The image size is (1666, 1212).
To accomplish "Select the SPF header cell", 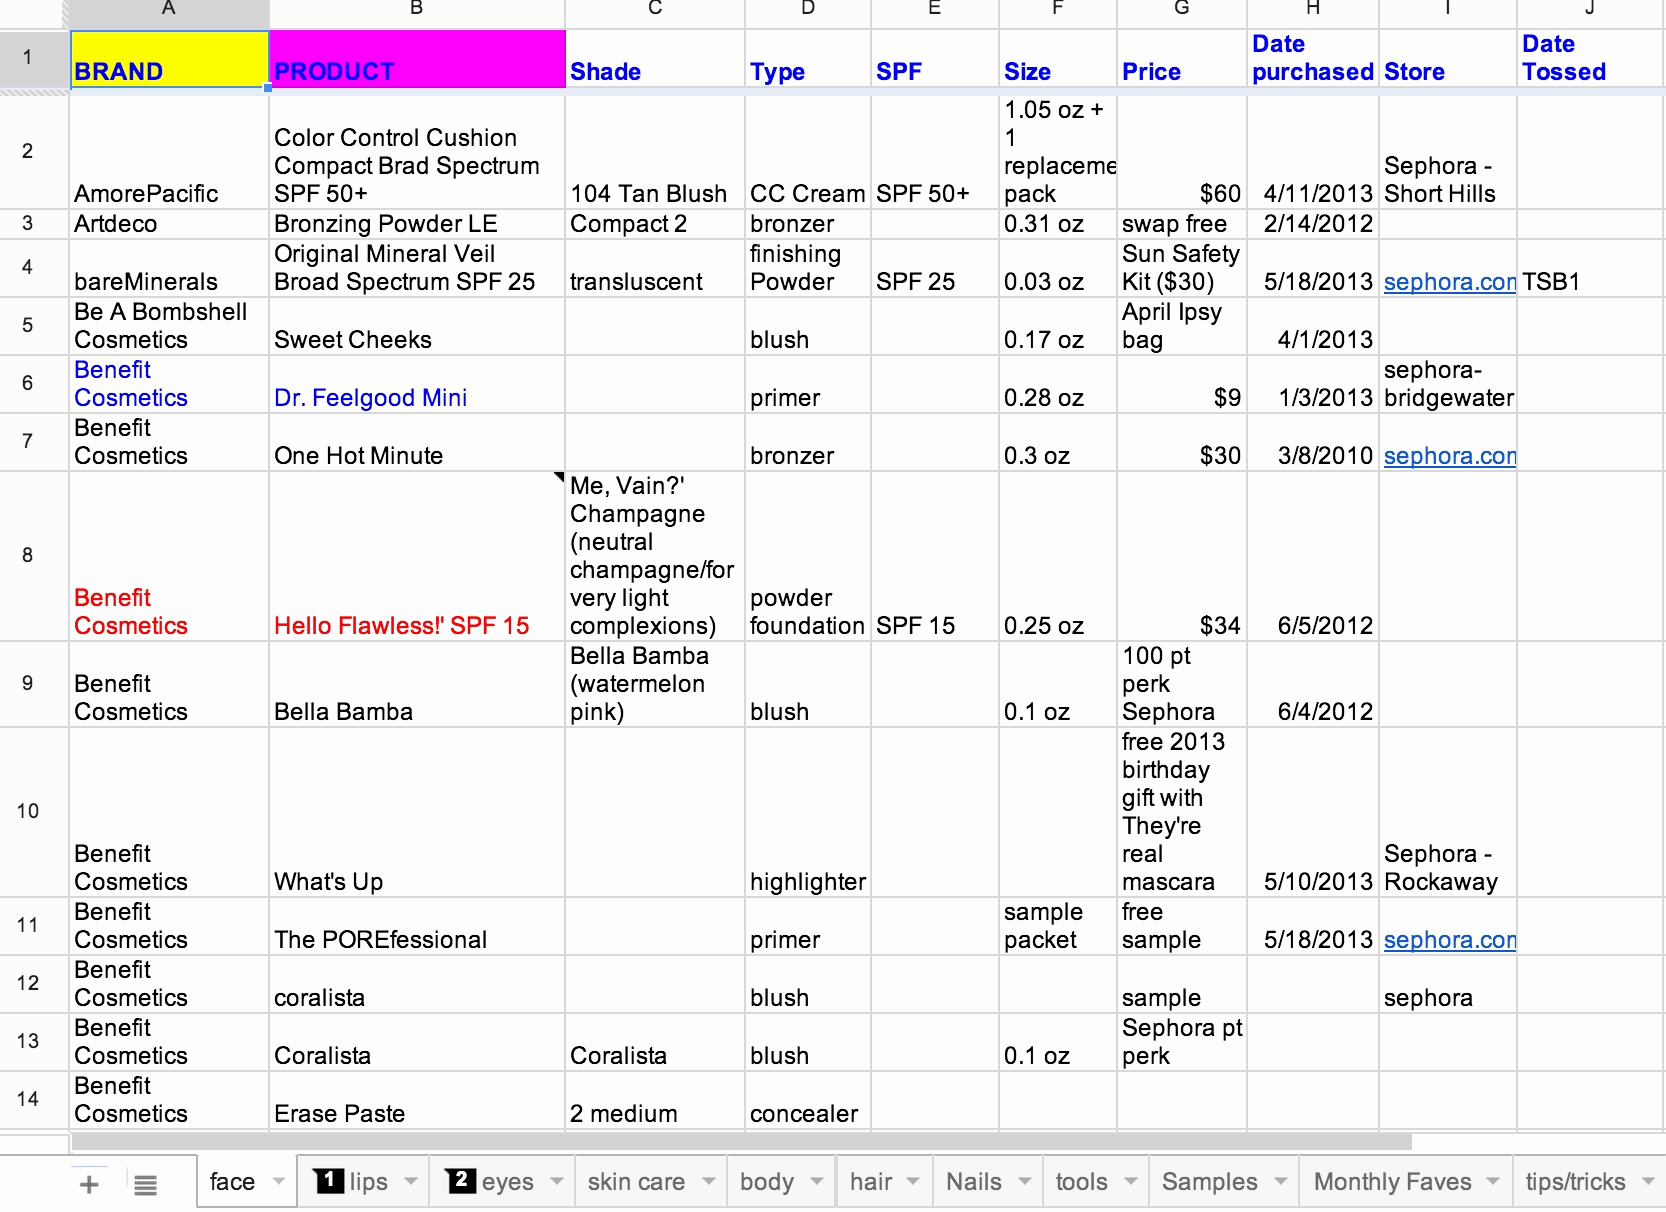I will click(x=935, y=59).
